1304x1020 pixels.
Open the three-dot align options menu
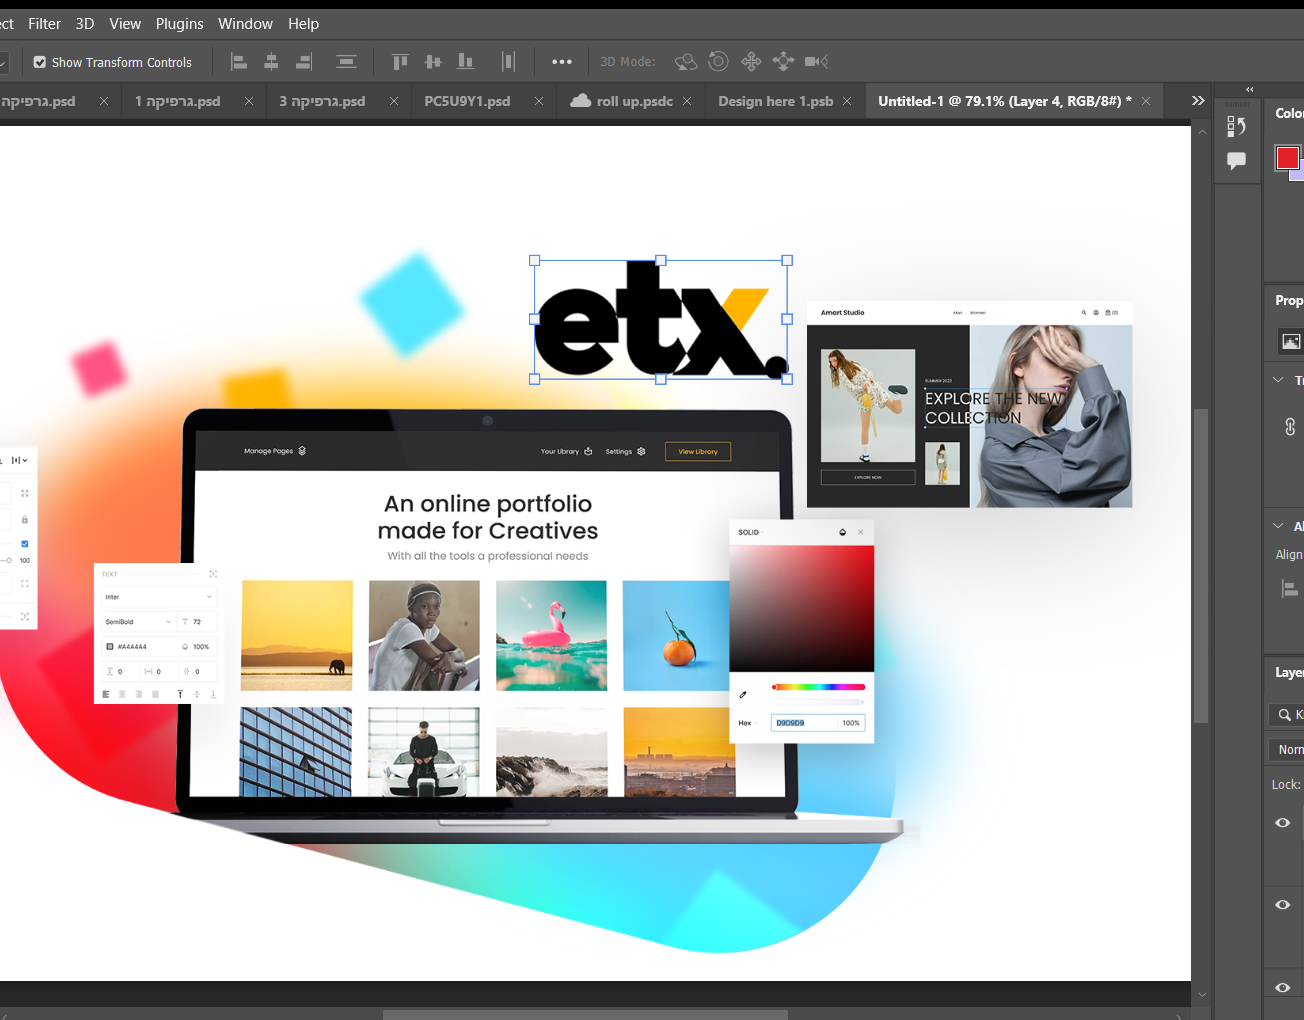562,62
